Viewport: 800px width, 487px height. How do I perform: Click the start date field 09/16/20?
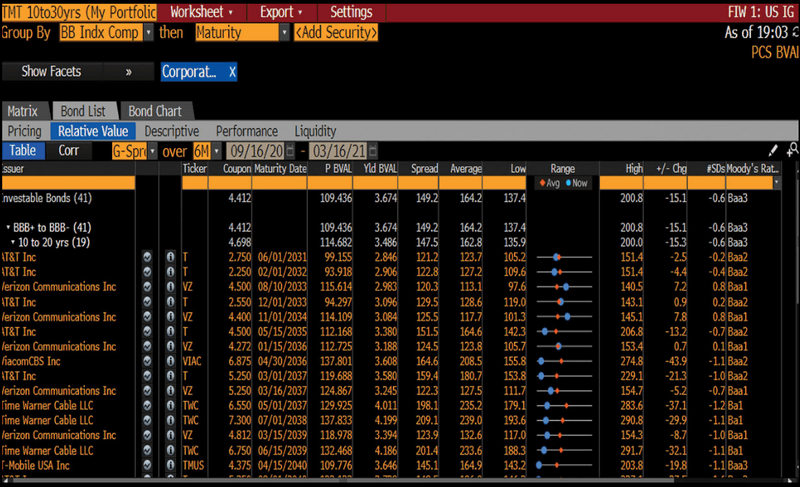tap(255, 151)
